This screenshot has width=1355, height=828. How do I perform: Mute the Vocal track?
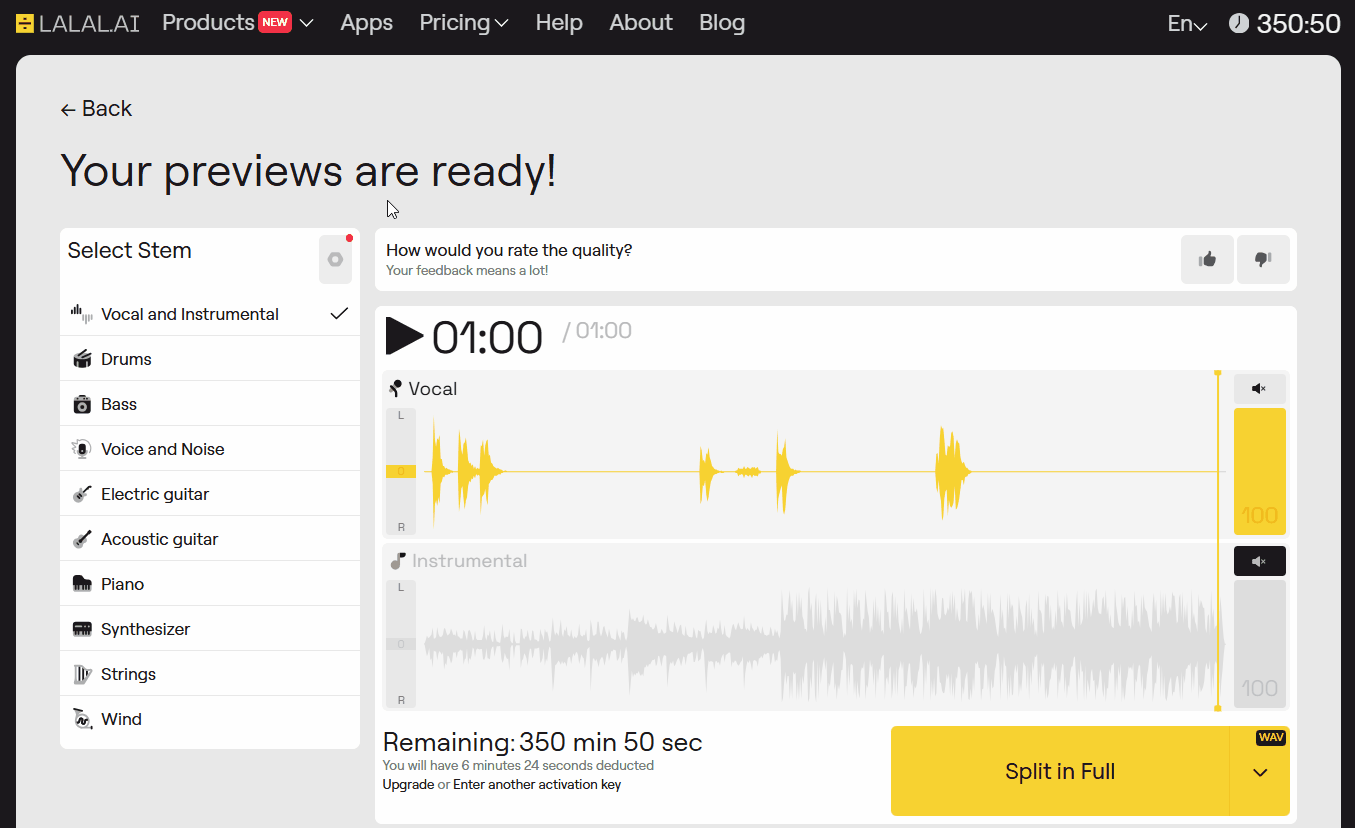click(1259, 389)
